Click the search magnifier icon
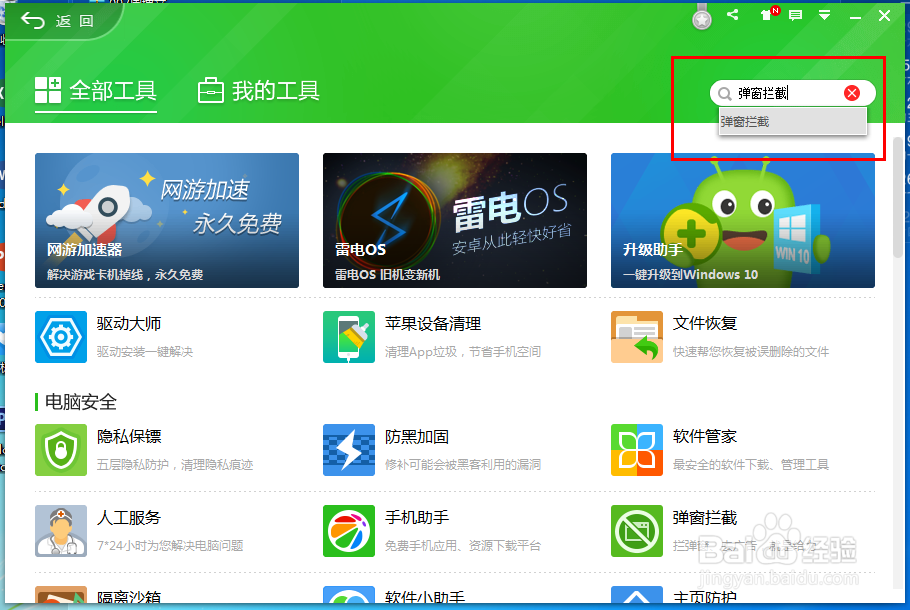 click(x=724, y=93)
